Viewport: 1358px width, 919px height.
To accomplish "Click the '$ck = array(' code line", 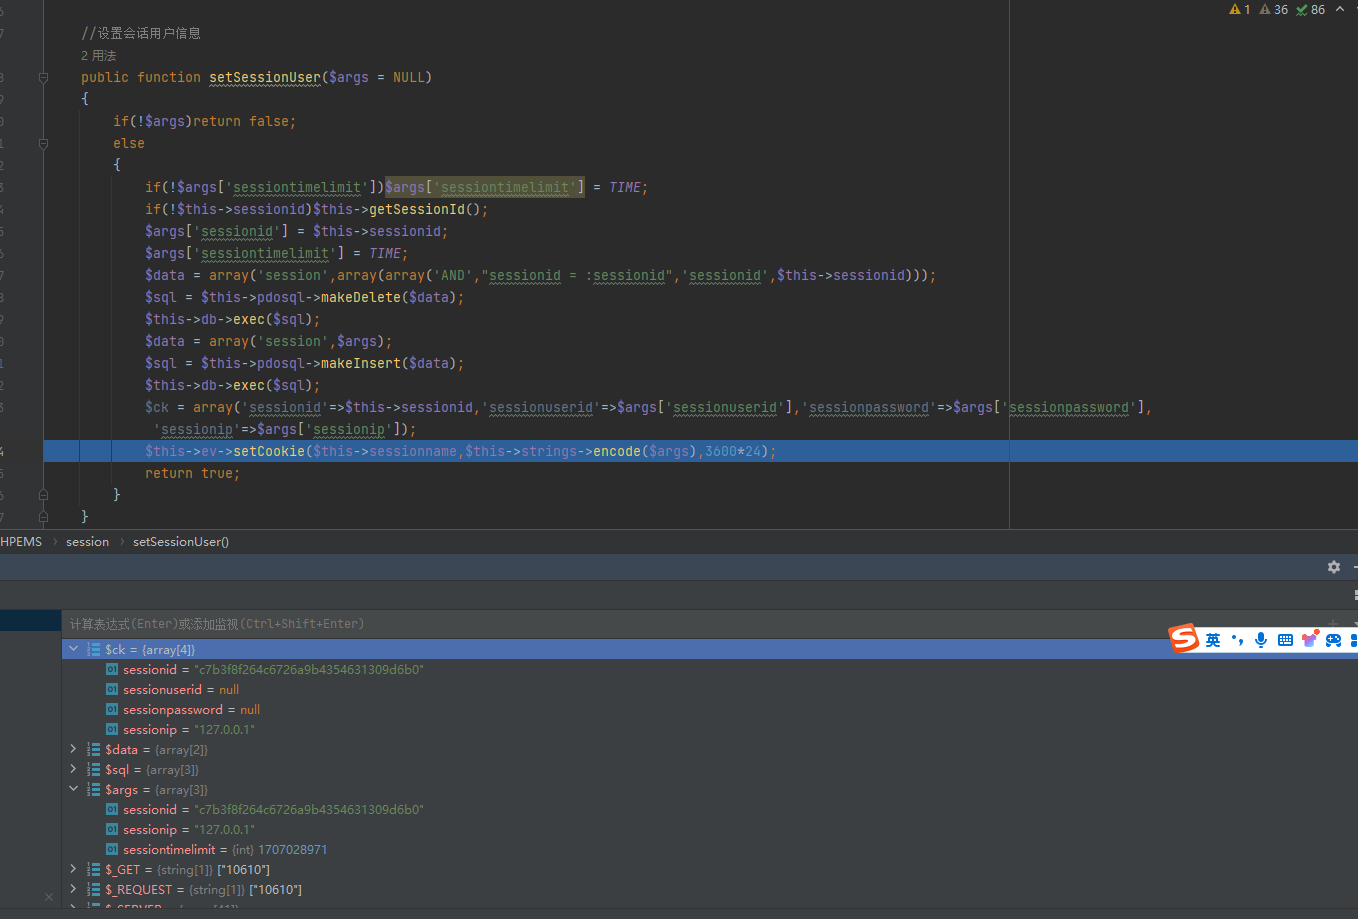I will (648, 407).
